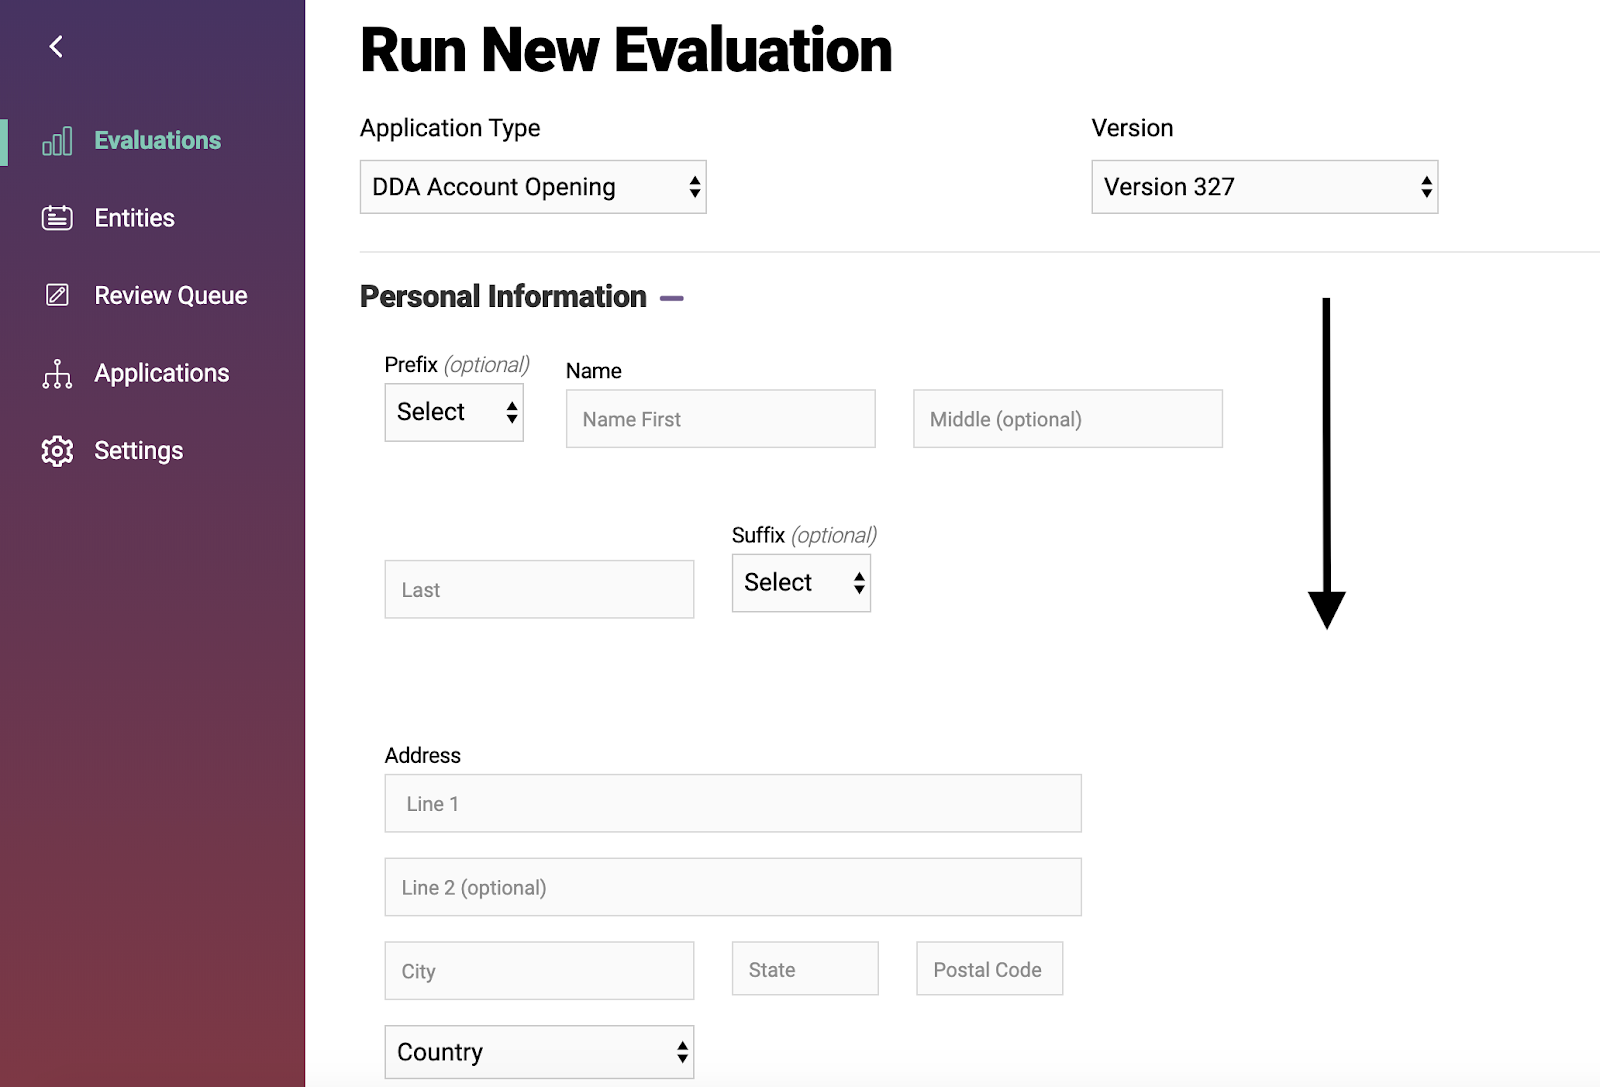This screenshot has width=1600, height=1087.
Task: Open the Version 327 dropdown
Action: pos(1264,187)
